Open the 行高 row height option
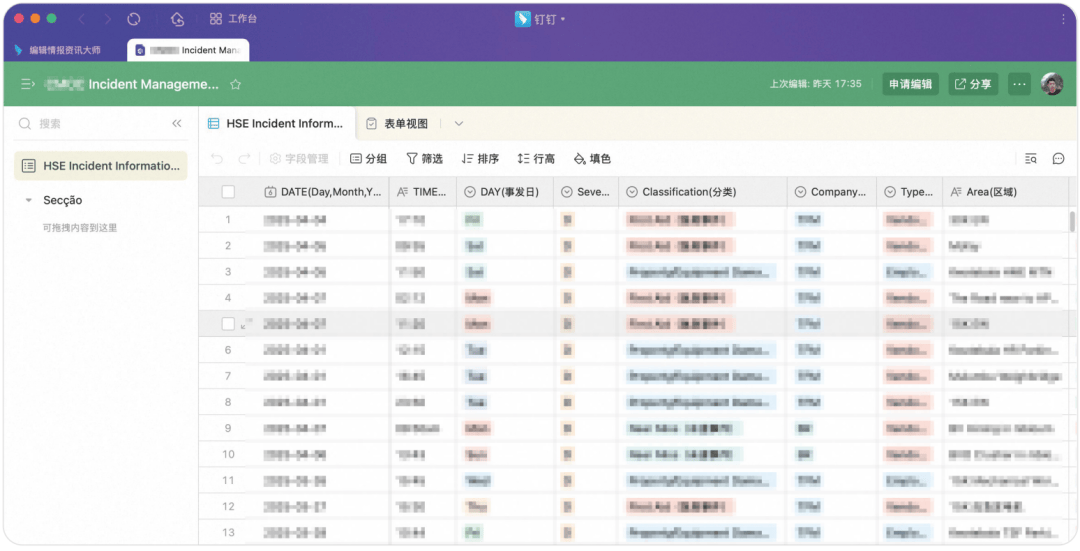Viewport: 1080px width, 551px height. click(536, 159)
